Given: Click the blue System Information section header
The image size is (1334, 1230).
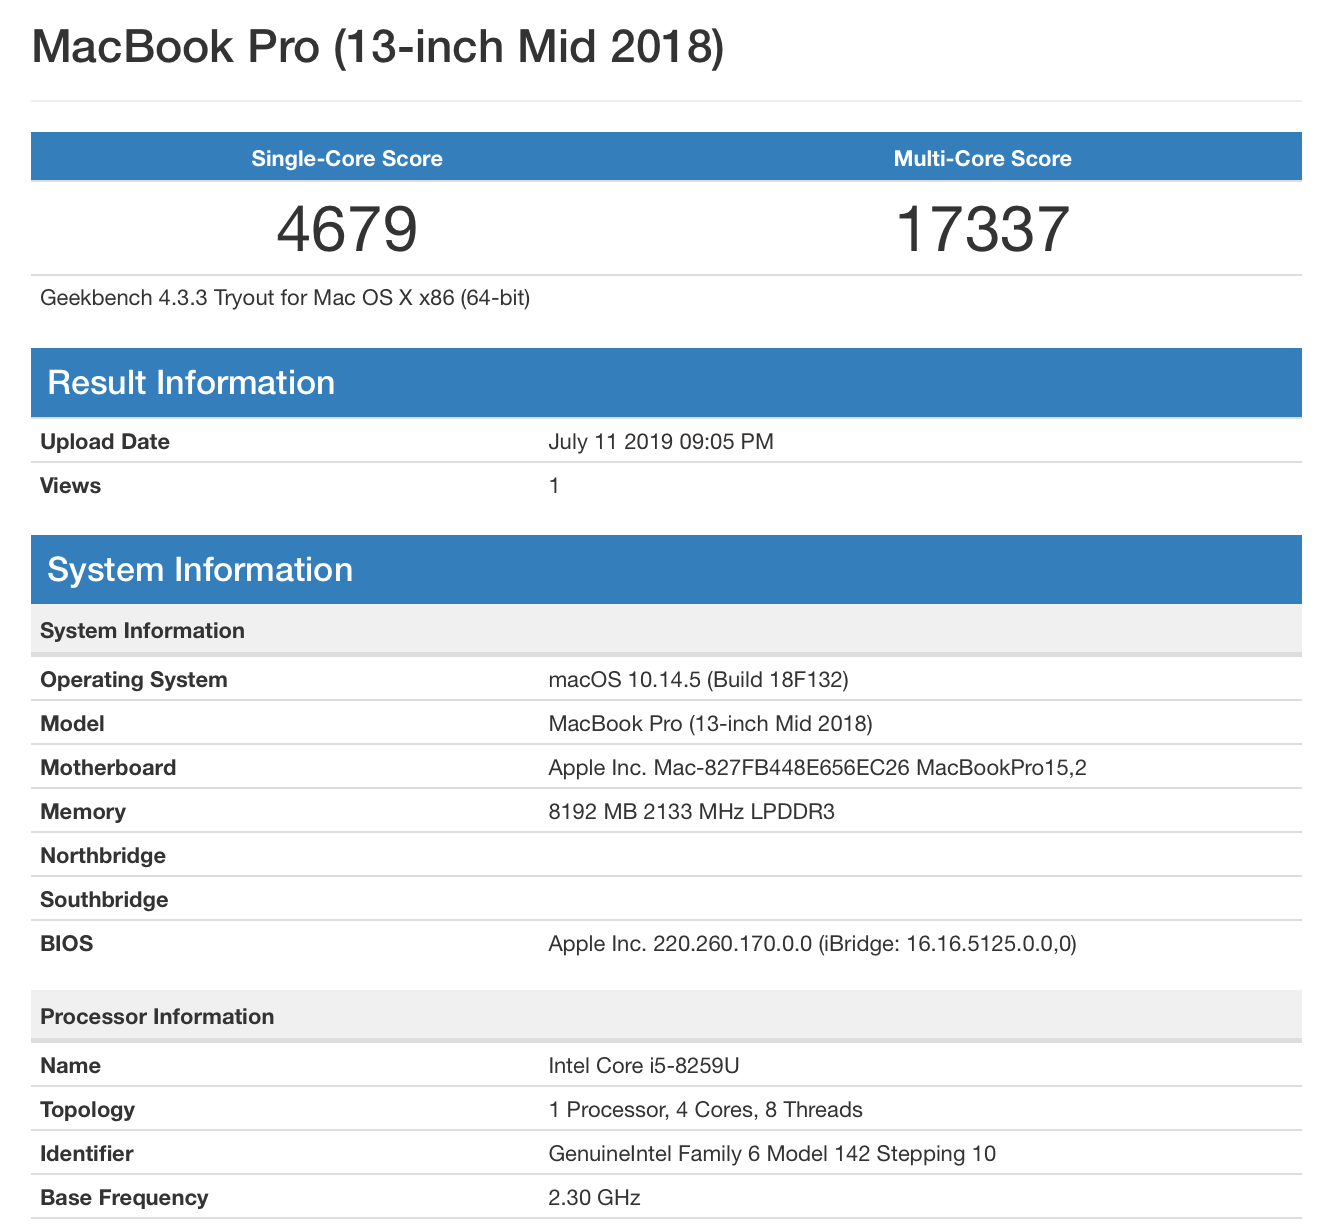Looking at the screenshot, I should (666, 570).
